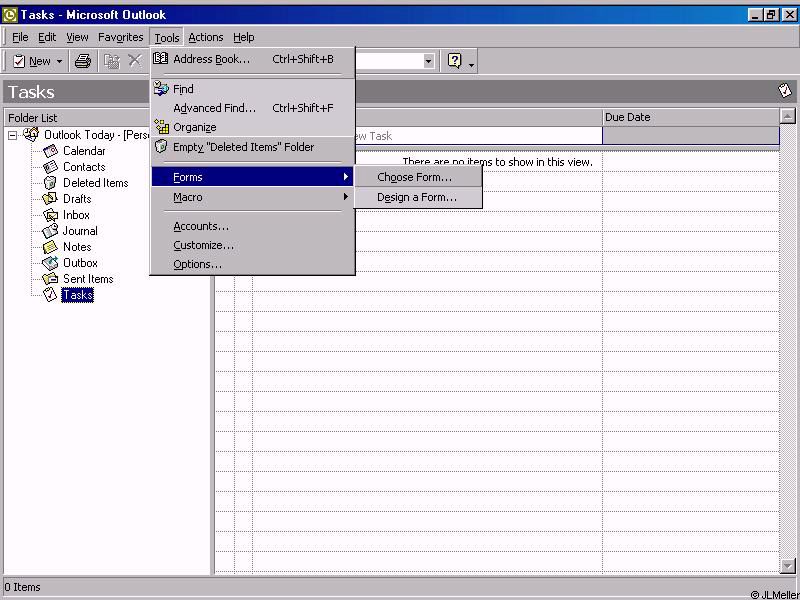Click Address Book... in Tools menu
This screenshot has width=800, height=600.
tap(211, 59)
